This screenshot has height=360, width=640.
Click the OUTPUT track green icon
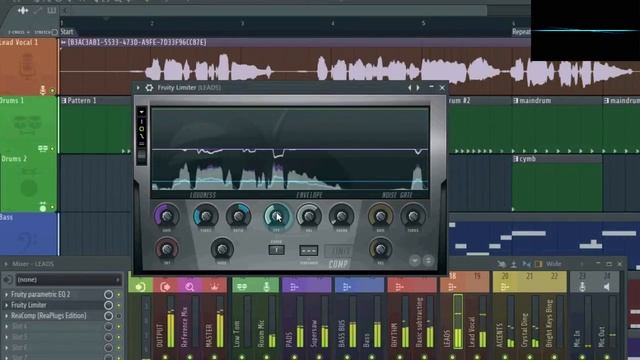coord(140,287)
